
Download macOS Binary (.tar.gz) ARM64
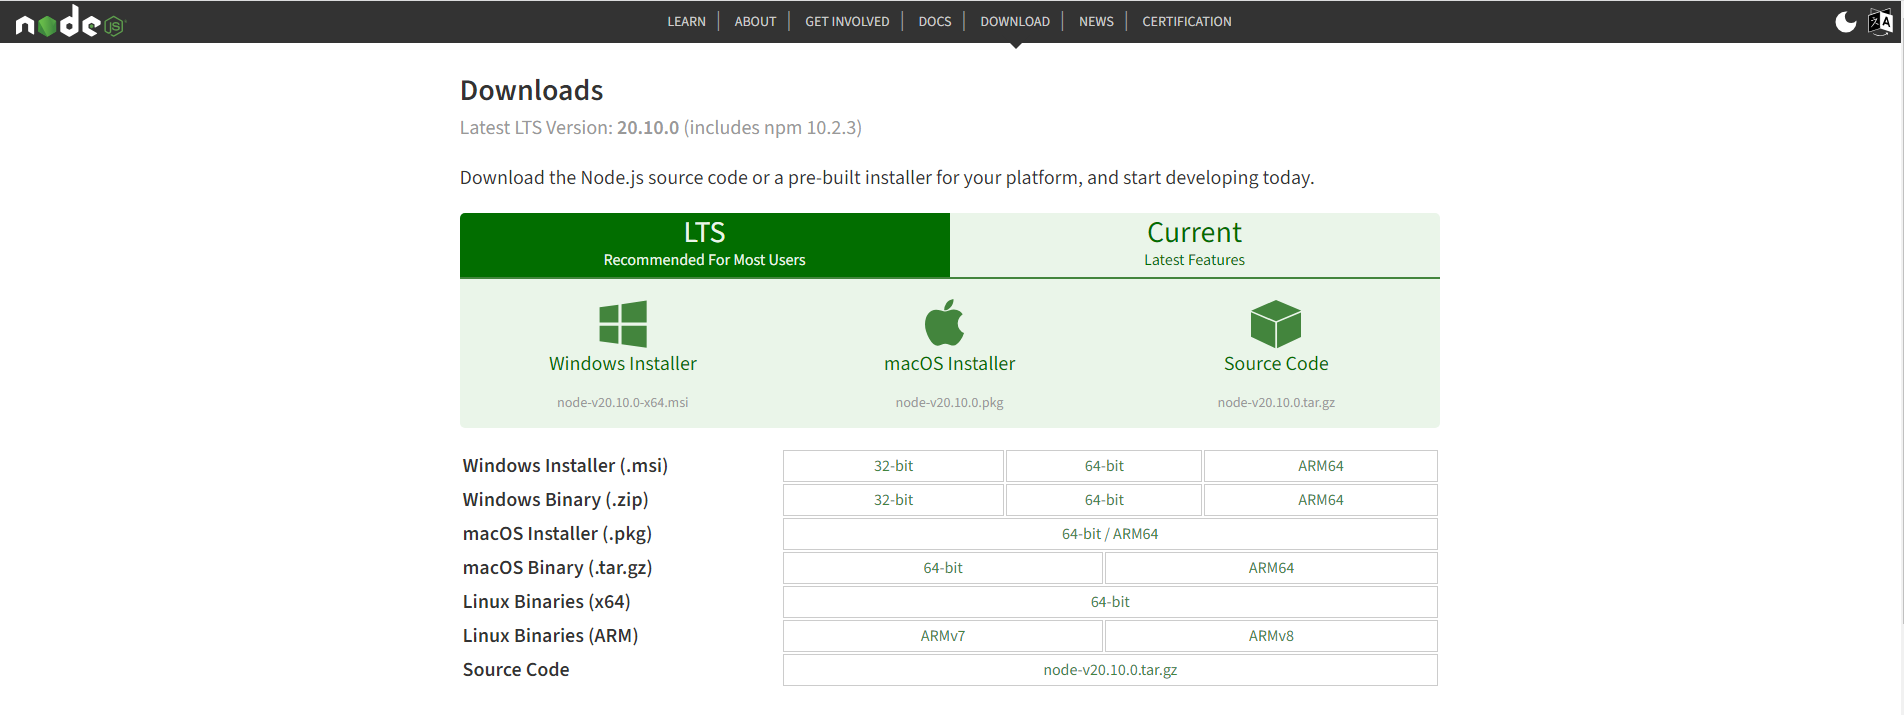coord(1271,568)
